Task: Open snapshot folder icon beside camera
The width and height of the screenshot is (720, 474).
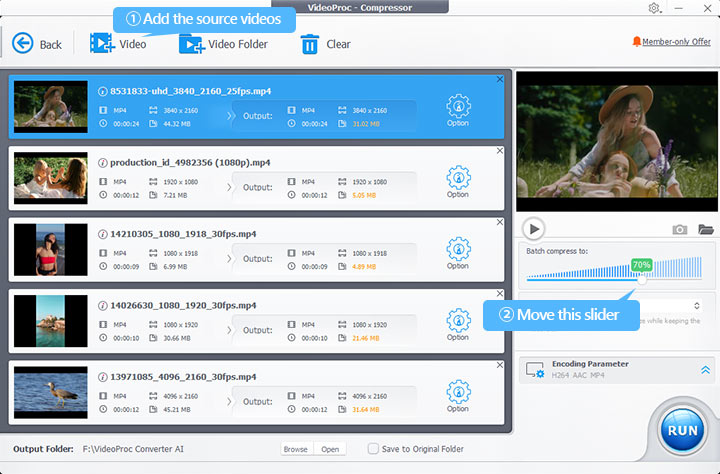Action: pyautogui.click(x=706, y=229)
